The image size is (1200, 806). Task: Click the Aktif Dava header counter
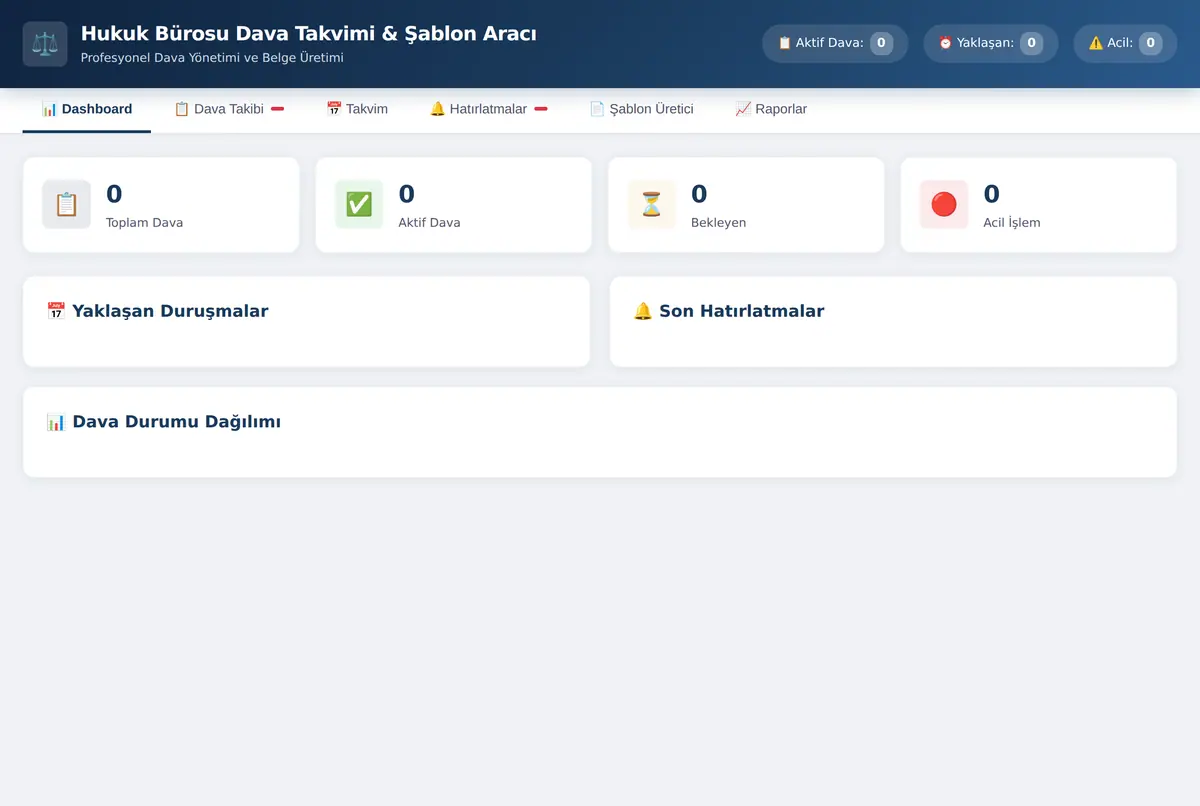[835, 43]
